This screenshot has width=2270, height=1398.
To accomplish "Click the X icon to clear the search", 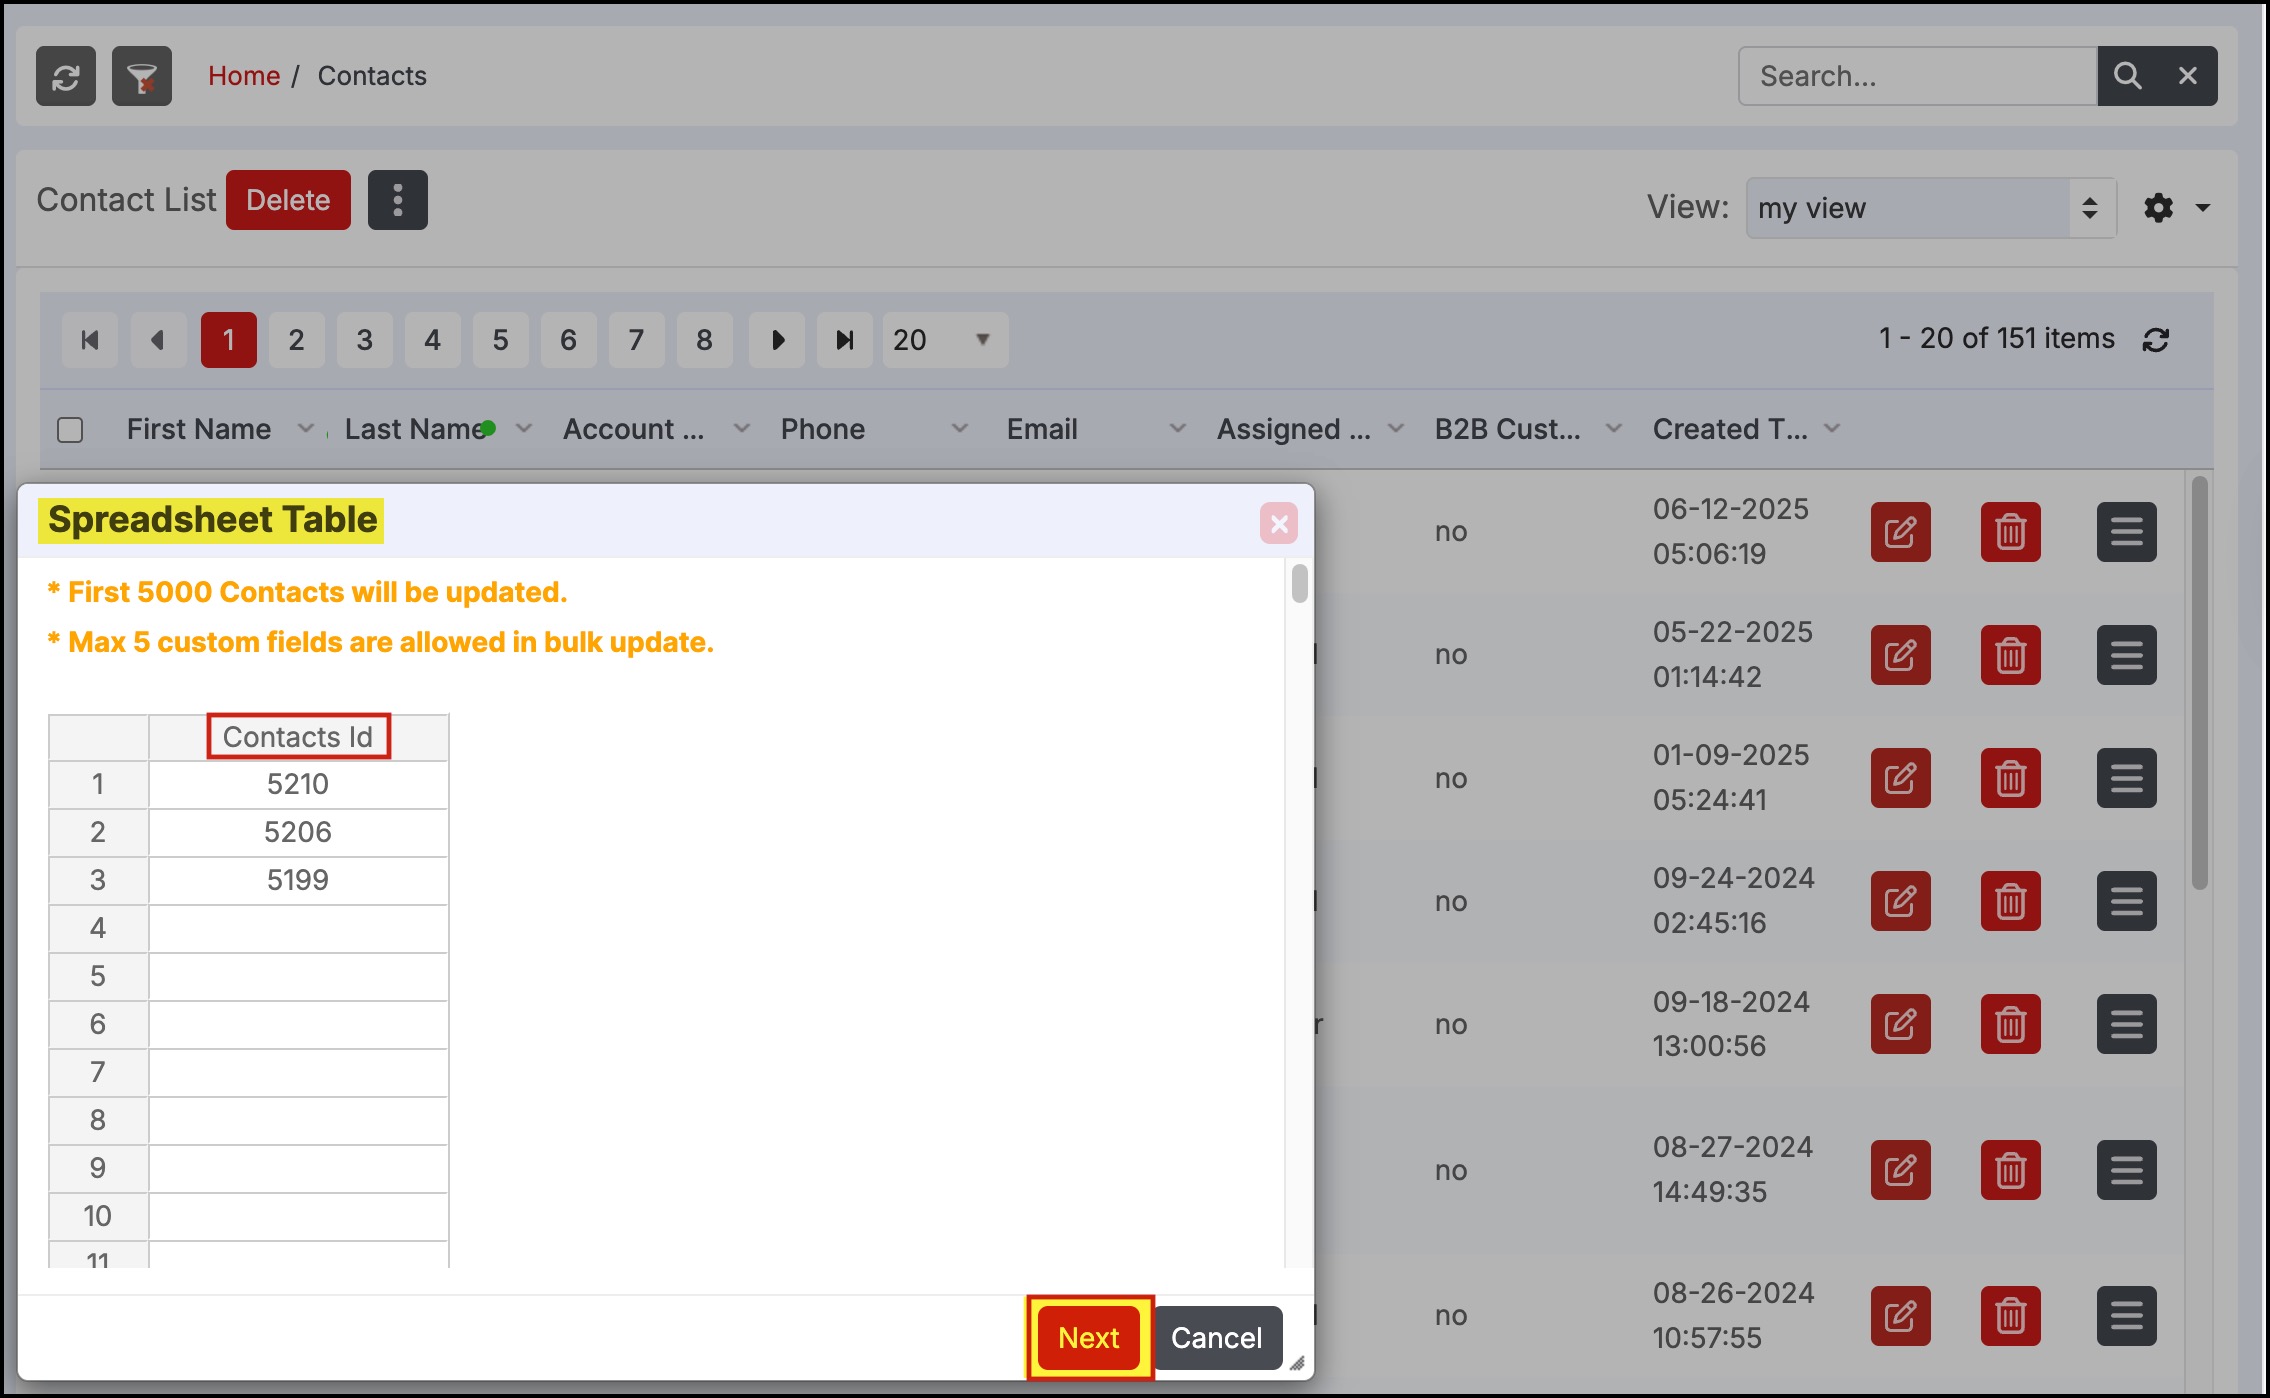I will pos(2187,77).
